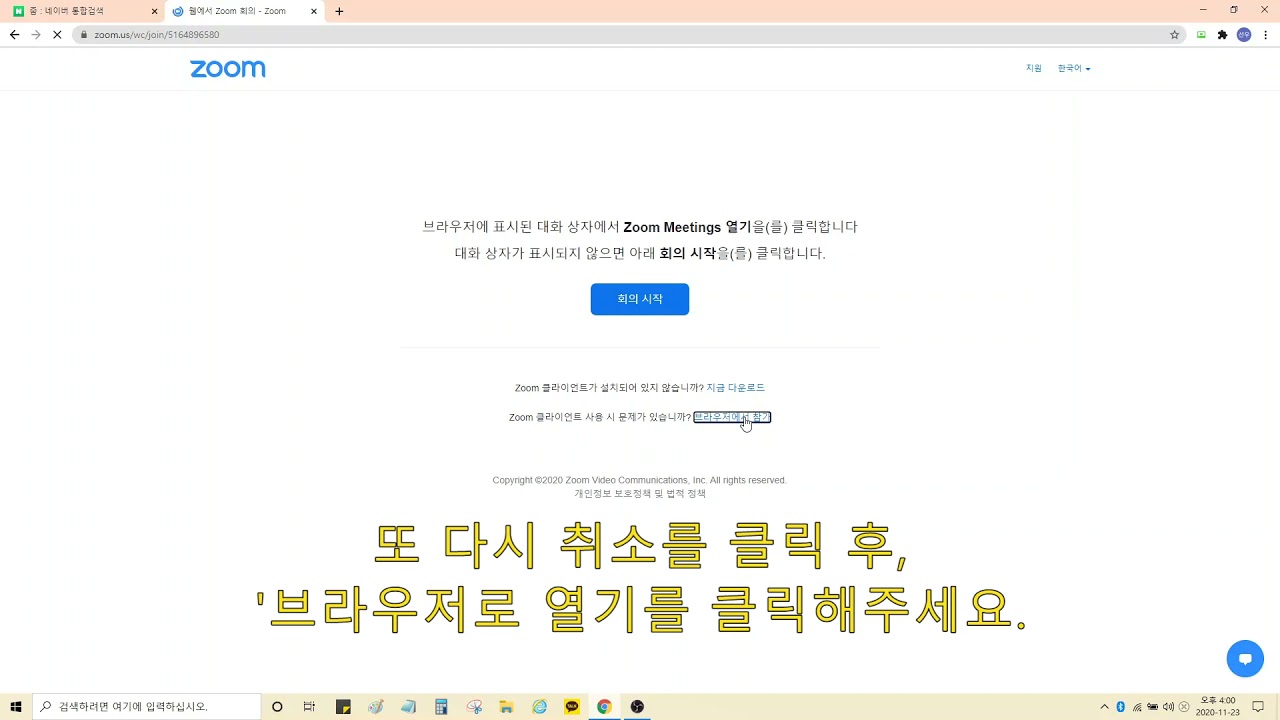Viewport: 1280px width, 720px height.
Task: Select the 웹에서 Zoom 회의 tab
Action: pyautogui.click(x=245, y=11)
